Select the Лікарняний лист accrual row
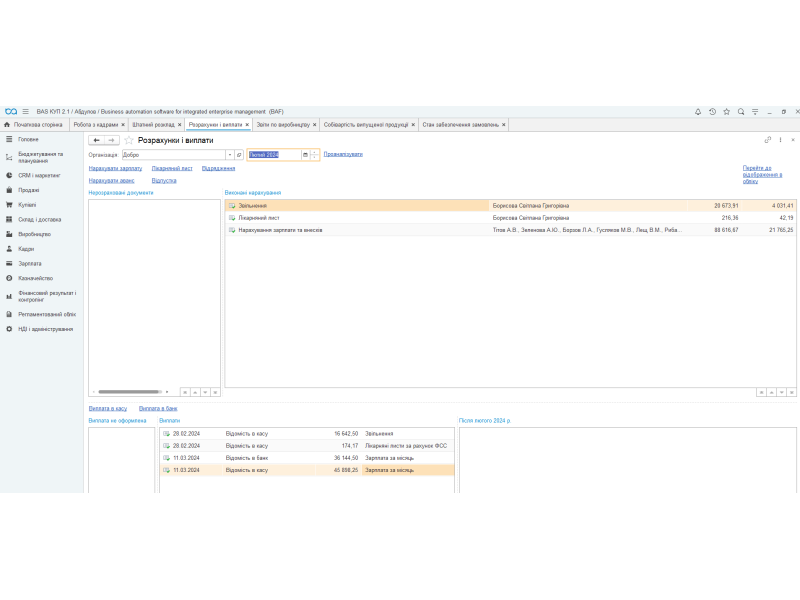 click(510, 218)
